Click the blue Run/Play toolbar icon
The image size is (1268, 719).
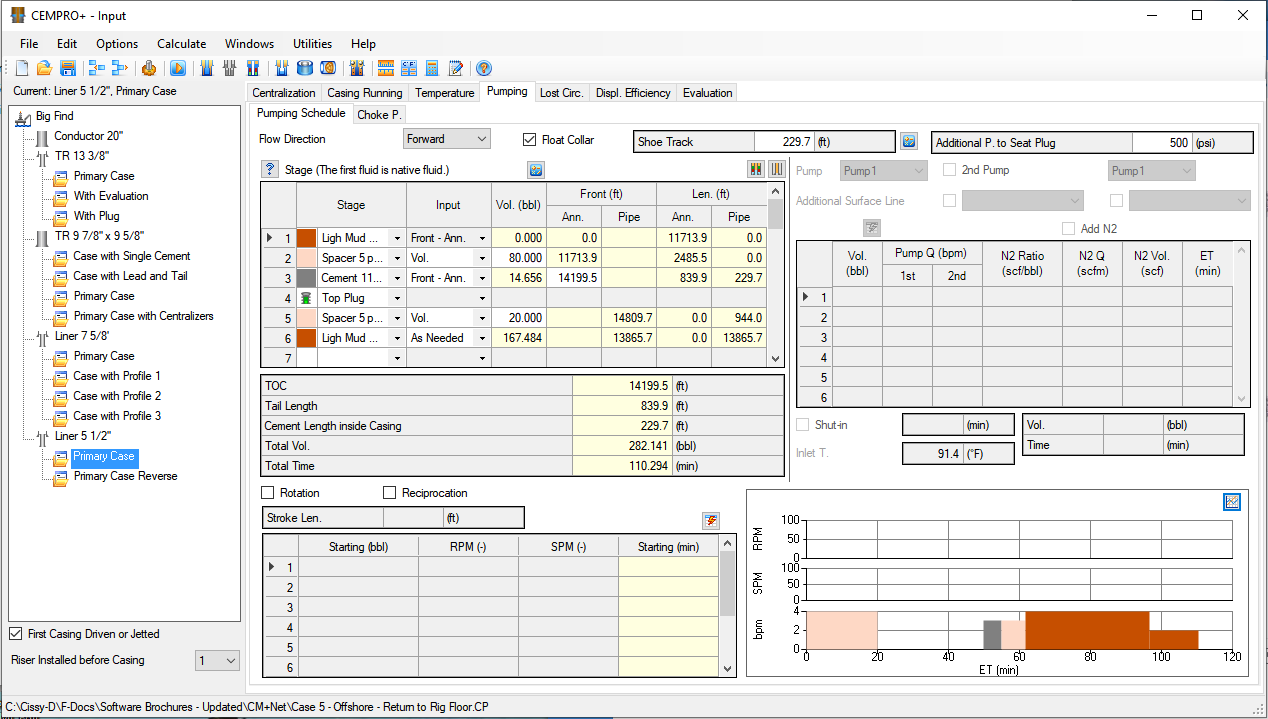[177, 68]
